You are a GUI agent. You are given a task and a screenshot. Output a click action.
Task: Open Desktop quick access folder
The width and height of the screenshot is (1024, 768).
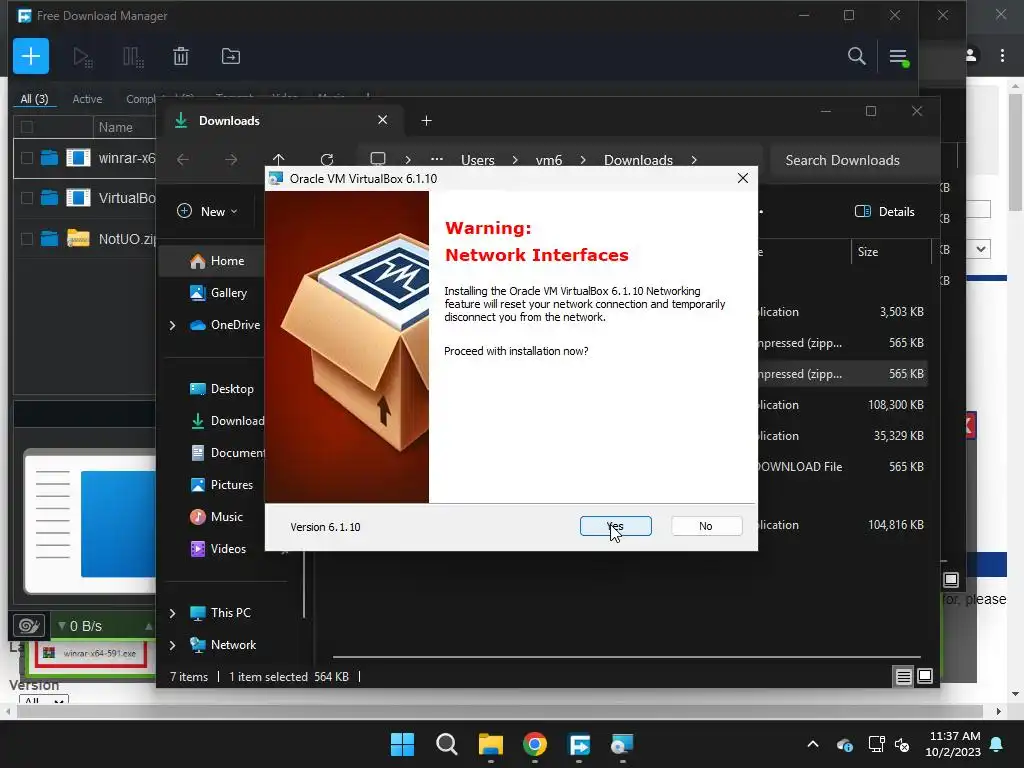click(x=222, y=389)
